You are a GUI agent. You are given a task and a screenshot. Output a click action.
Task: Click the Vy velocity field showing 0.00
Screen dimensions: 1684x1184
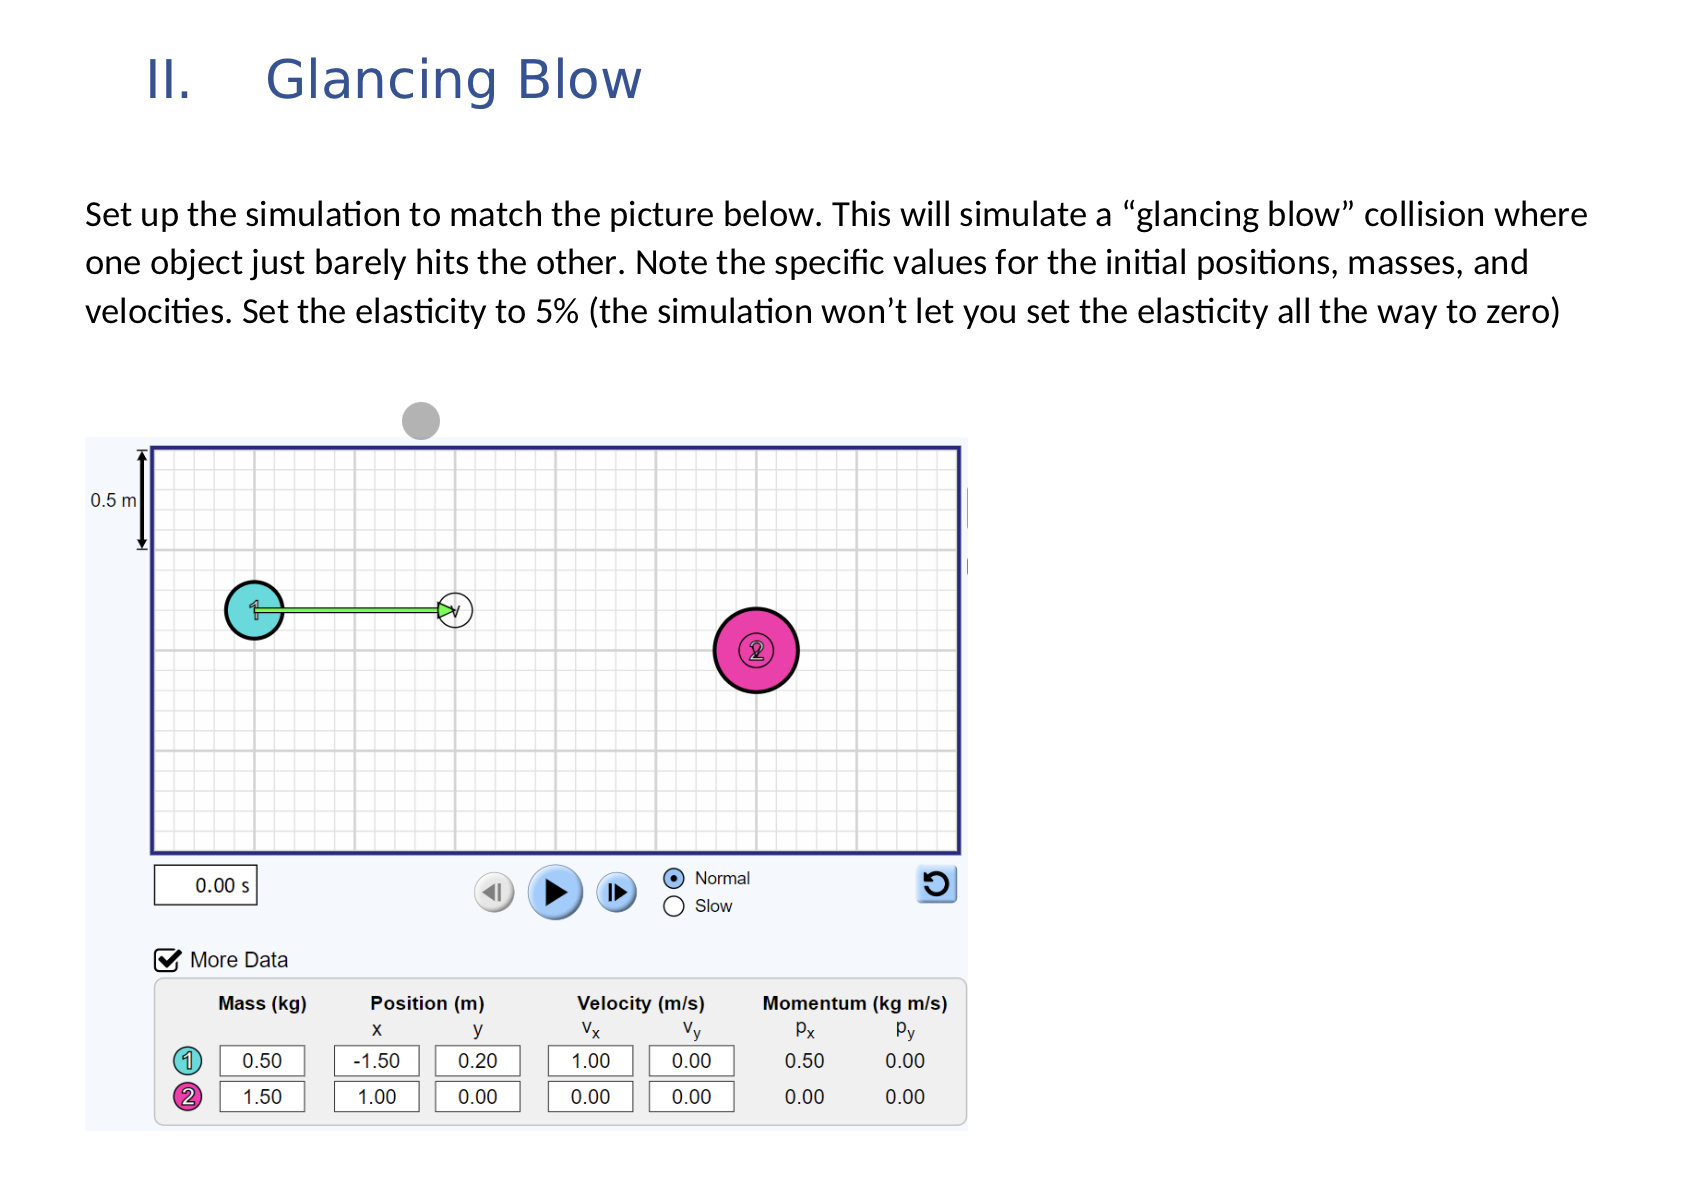click(692, 1060)
